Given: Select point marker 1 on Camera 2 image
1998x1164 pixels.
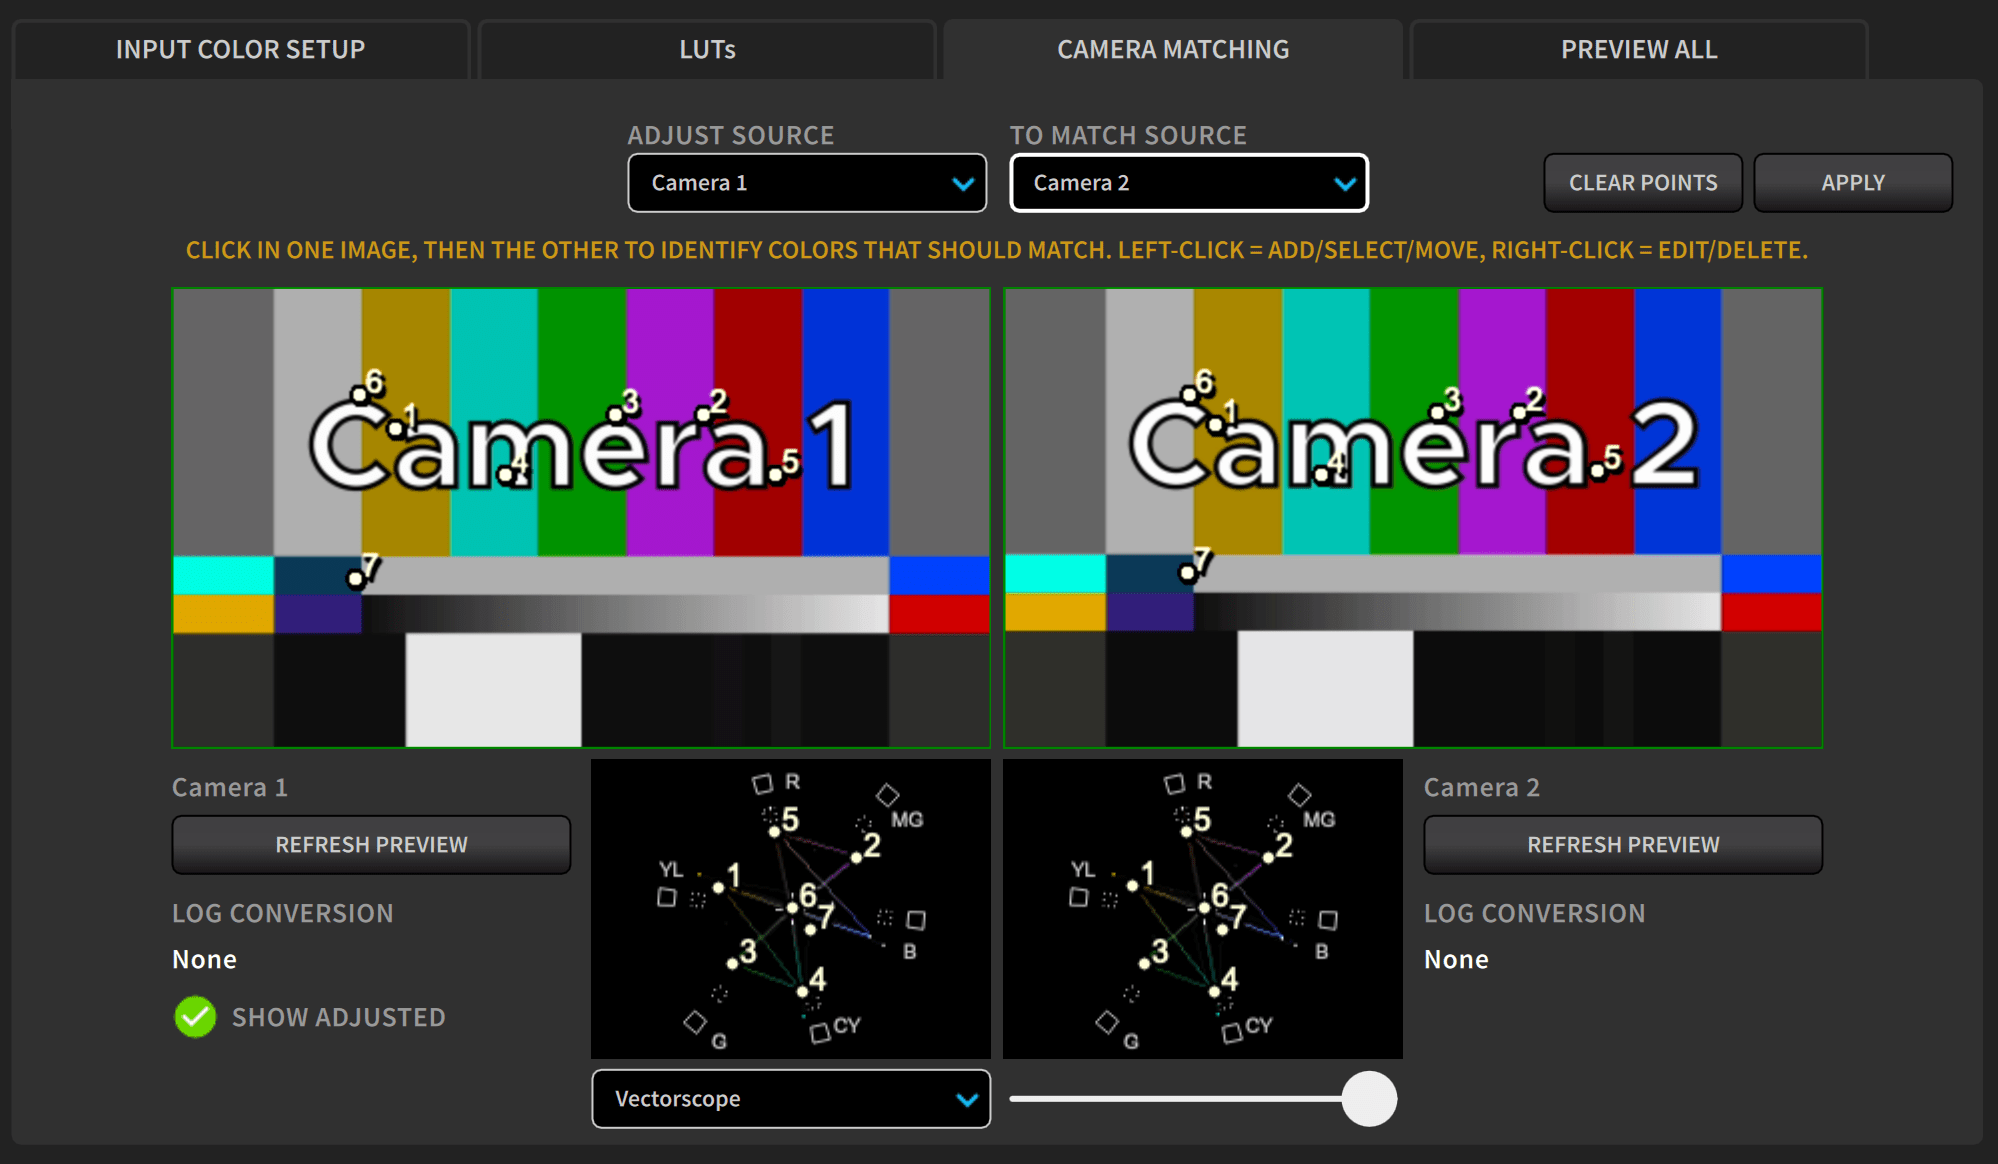Looking at the screenshot, I should click(x=1216, y=424).
